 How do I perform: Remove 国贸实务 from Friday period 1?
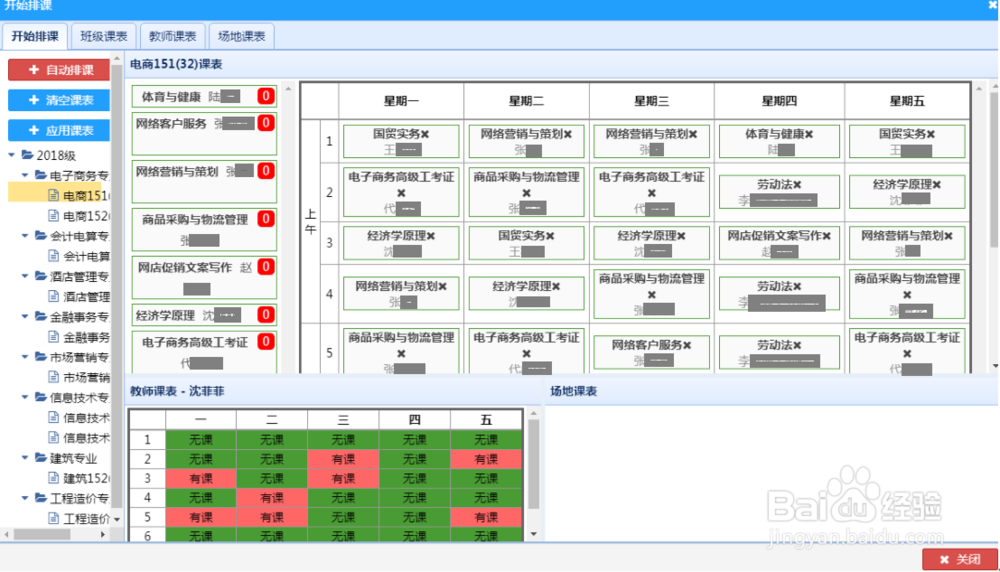pyautogui.click(x=931, y=135)
